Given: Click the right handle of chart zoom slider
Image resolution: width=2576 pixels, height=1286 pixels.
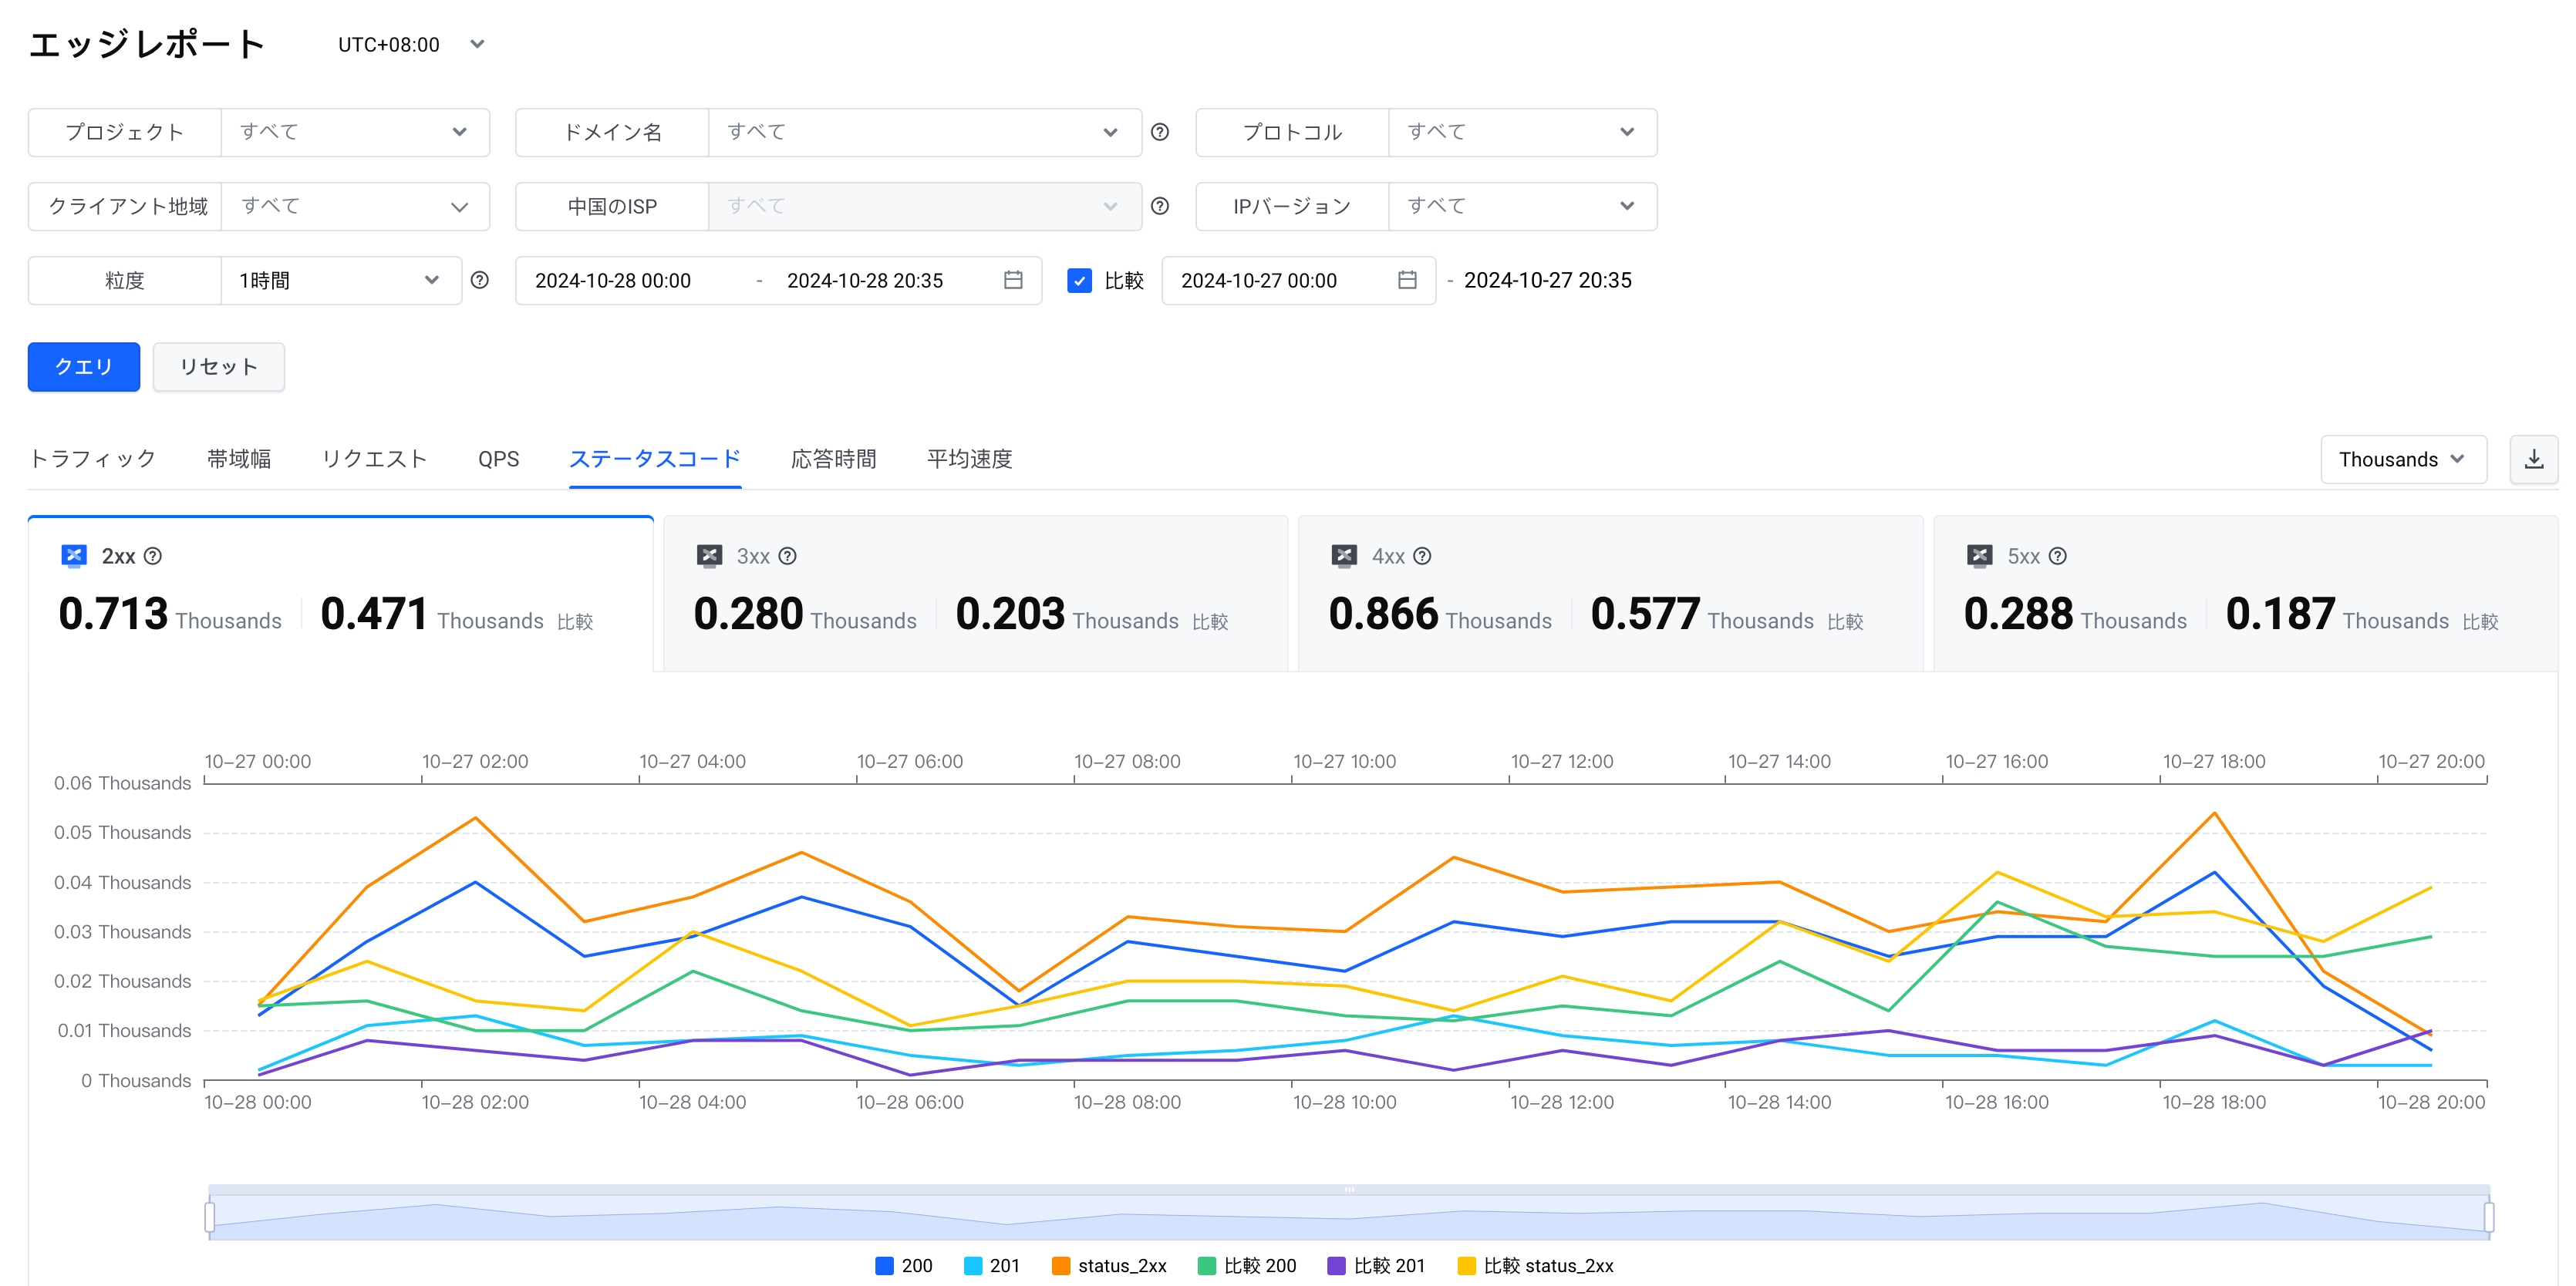Looking at the screenshot, I should coord(2489,1217).
